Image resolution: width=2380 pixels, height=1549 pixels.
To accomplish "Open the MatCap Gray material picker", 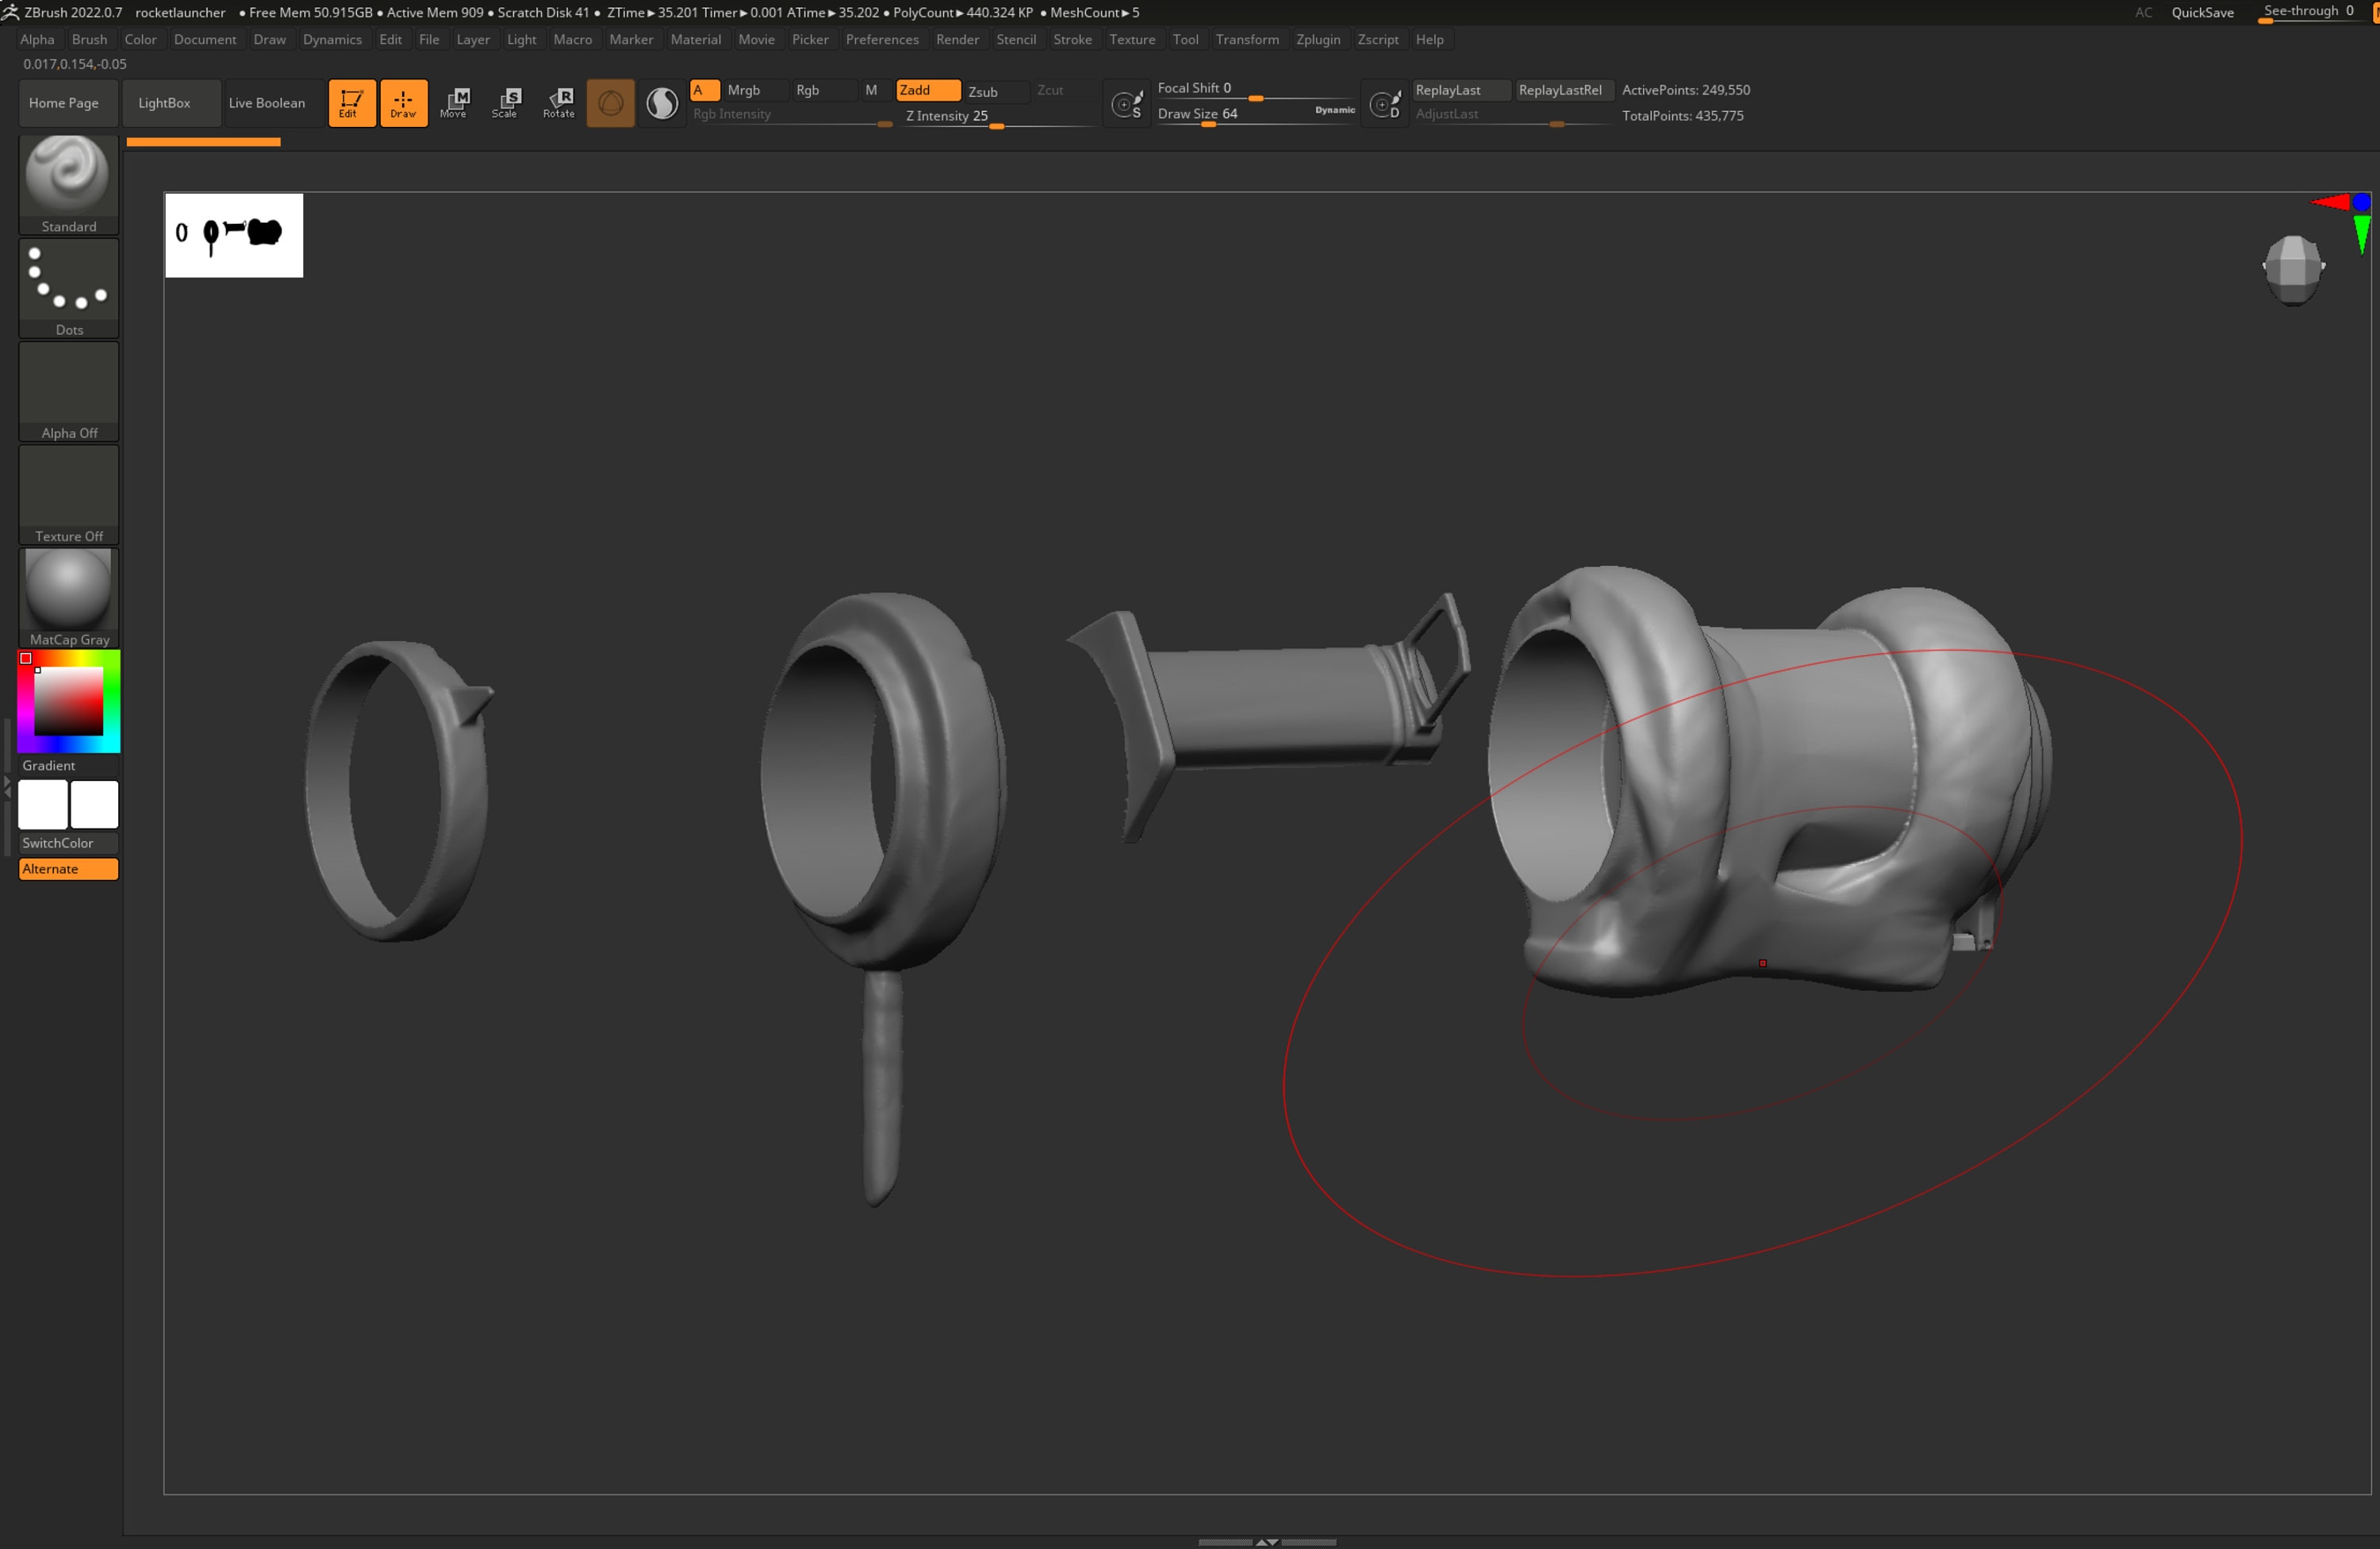I will click(68, 590).
